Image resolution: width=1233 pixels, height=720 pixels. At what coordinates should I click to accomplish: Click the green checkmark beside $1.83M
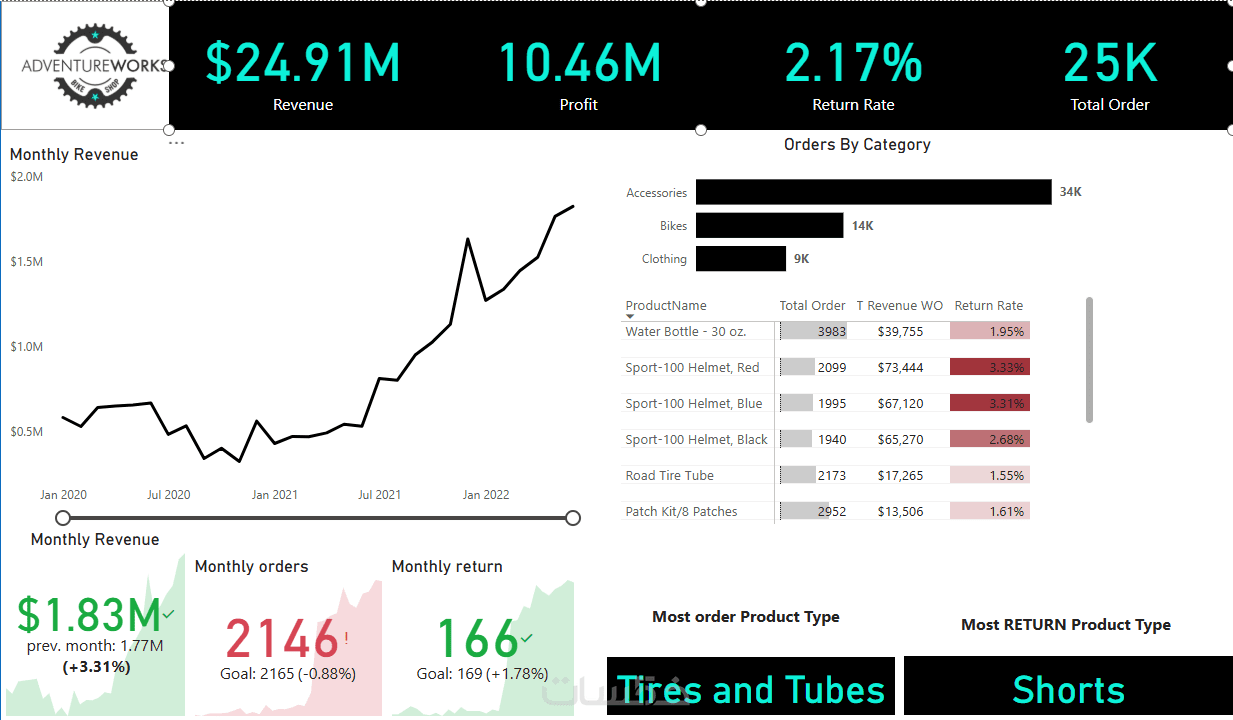click(168, 613)
